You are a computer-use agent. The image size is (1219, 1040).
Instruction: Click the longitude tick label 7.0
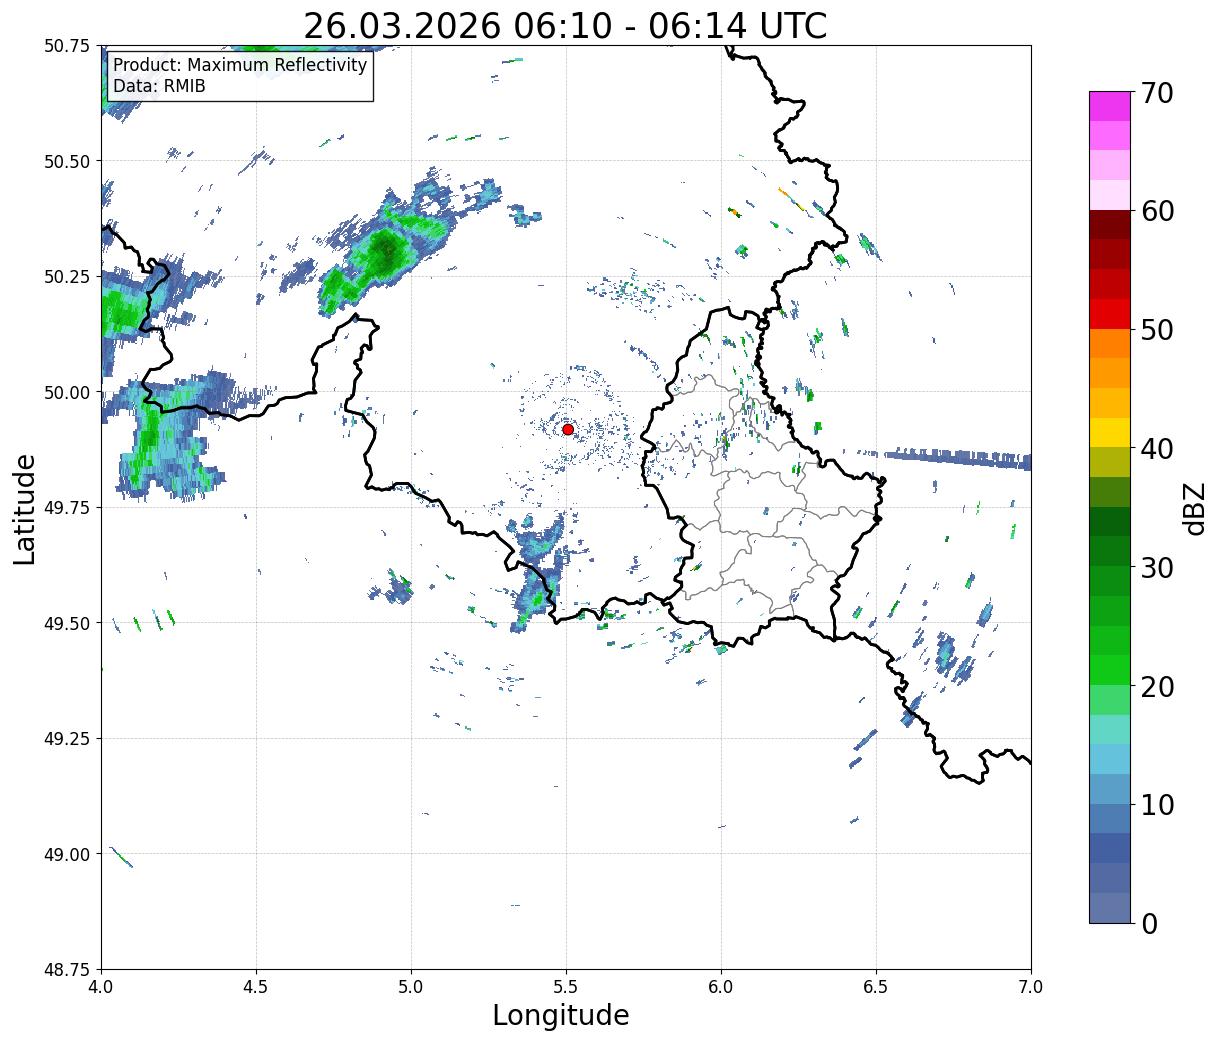(x=1031, y=987)
